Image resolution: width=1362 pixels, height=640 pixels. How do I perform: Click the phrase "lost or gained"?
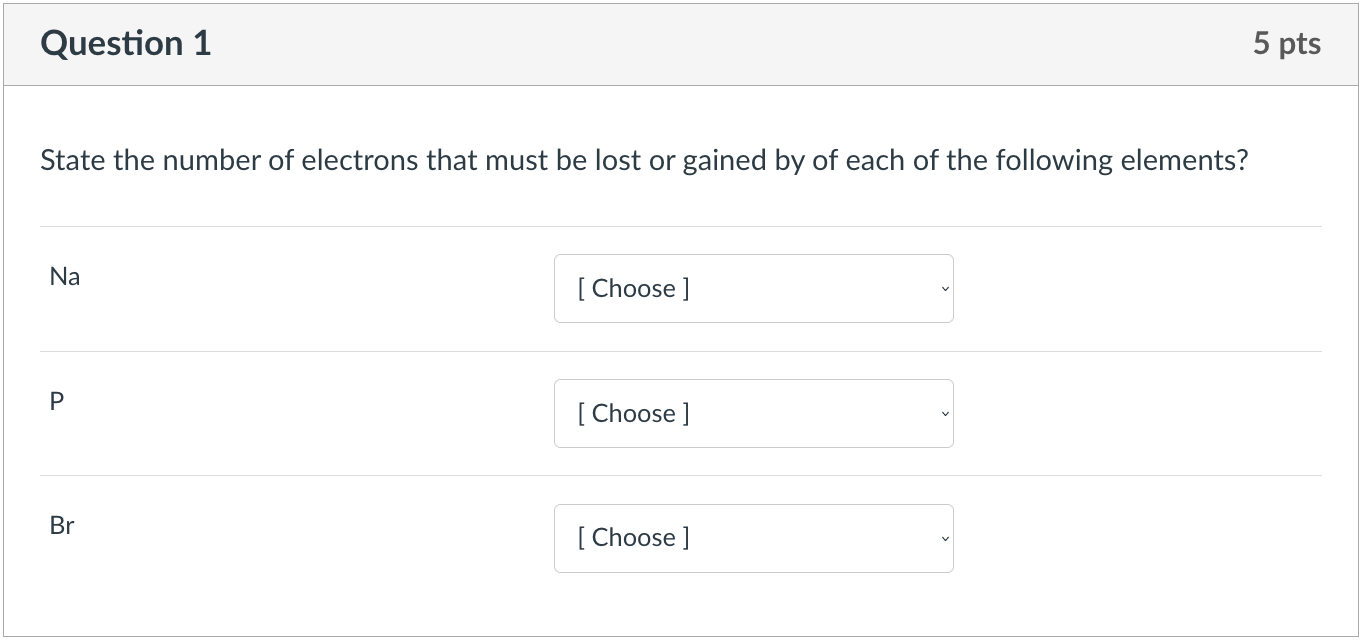click(678, 161)
